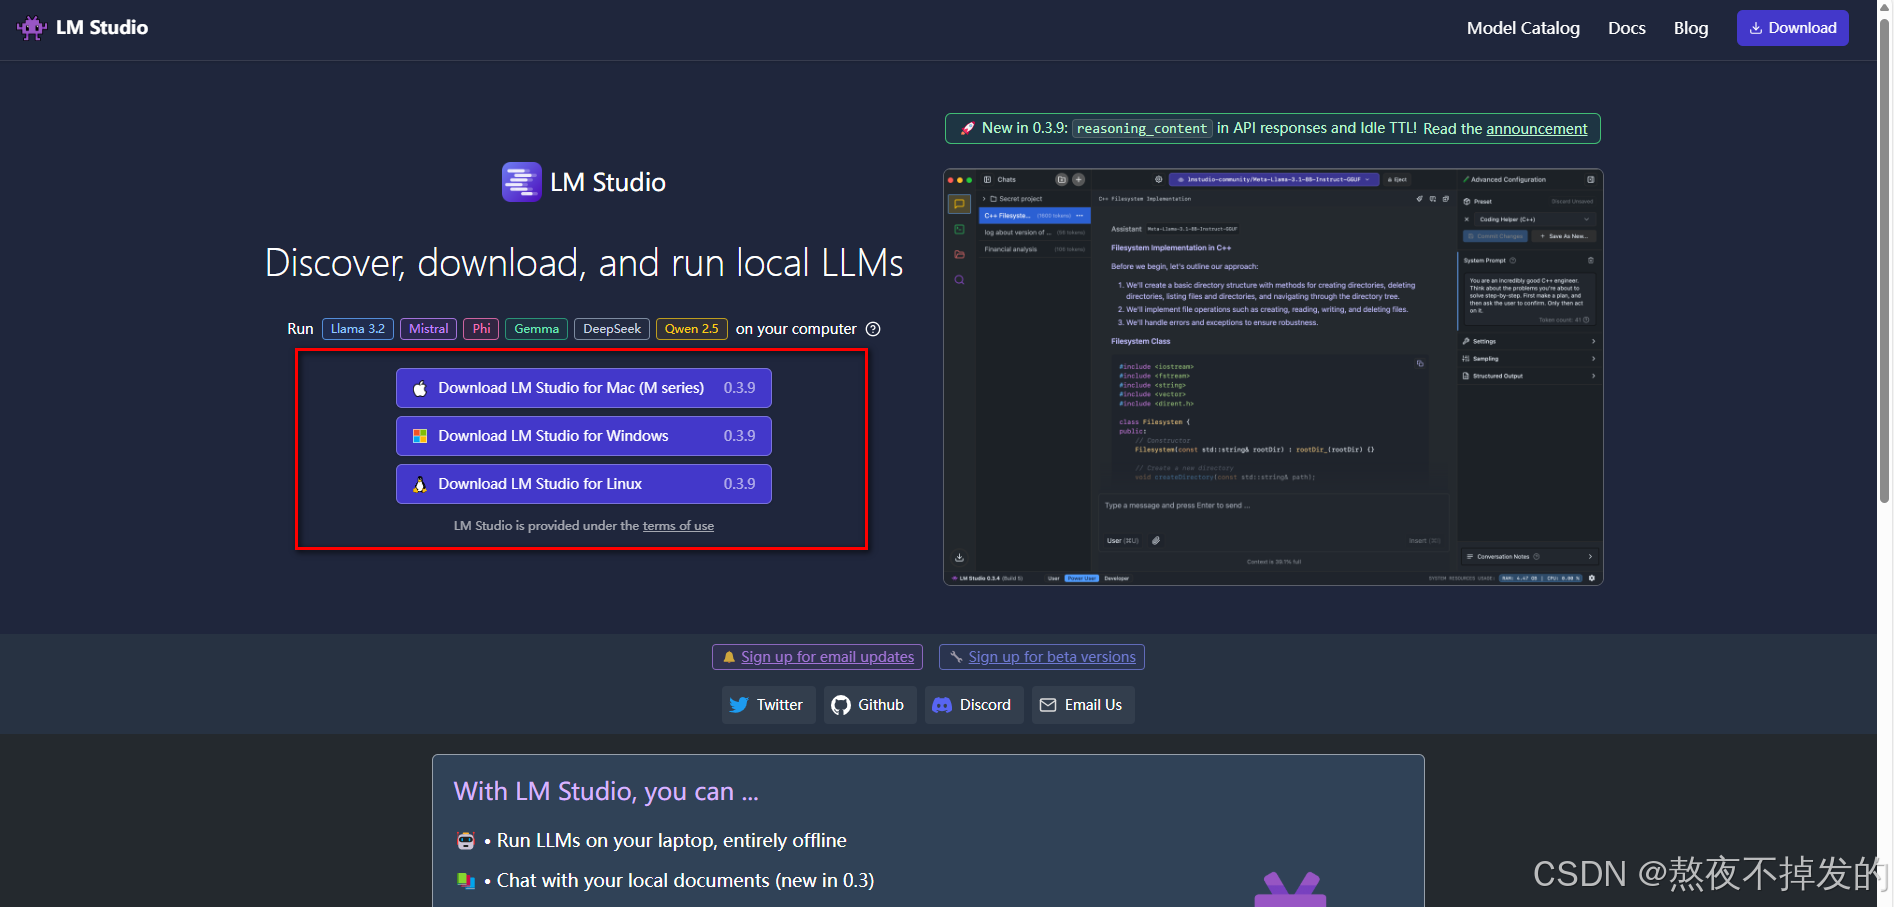
Task: Click the LM Studio app screenshot preview
Action: click(1273, 377)
